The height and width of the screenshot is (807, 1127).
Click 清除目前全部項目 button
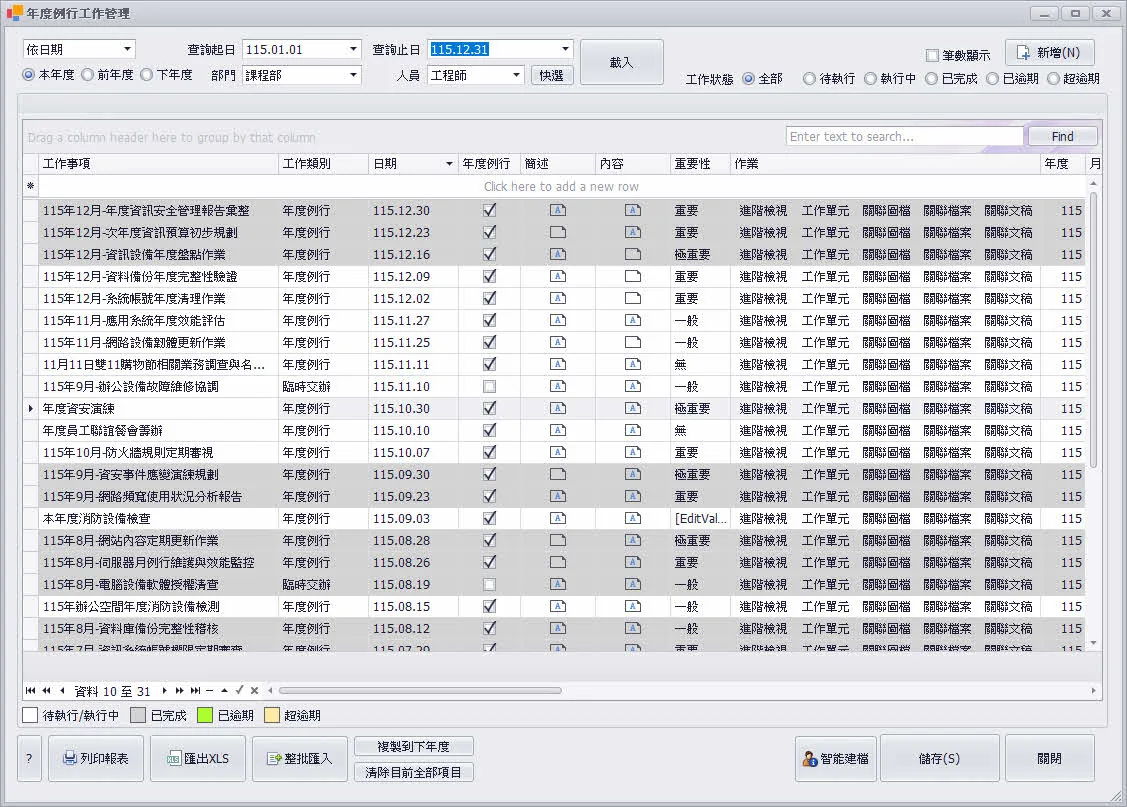click(x=414, y=773)
